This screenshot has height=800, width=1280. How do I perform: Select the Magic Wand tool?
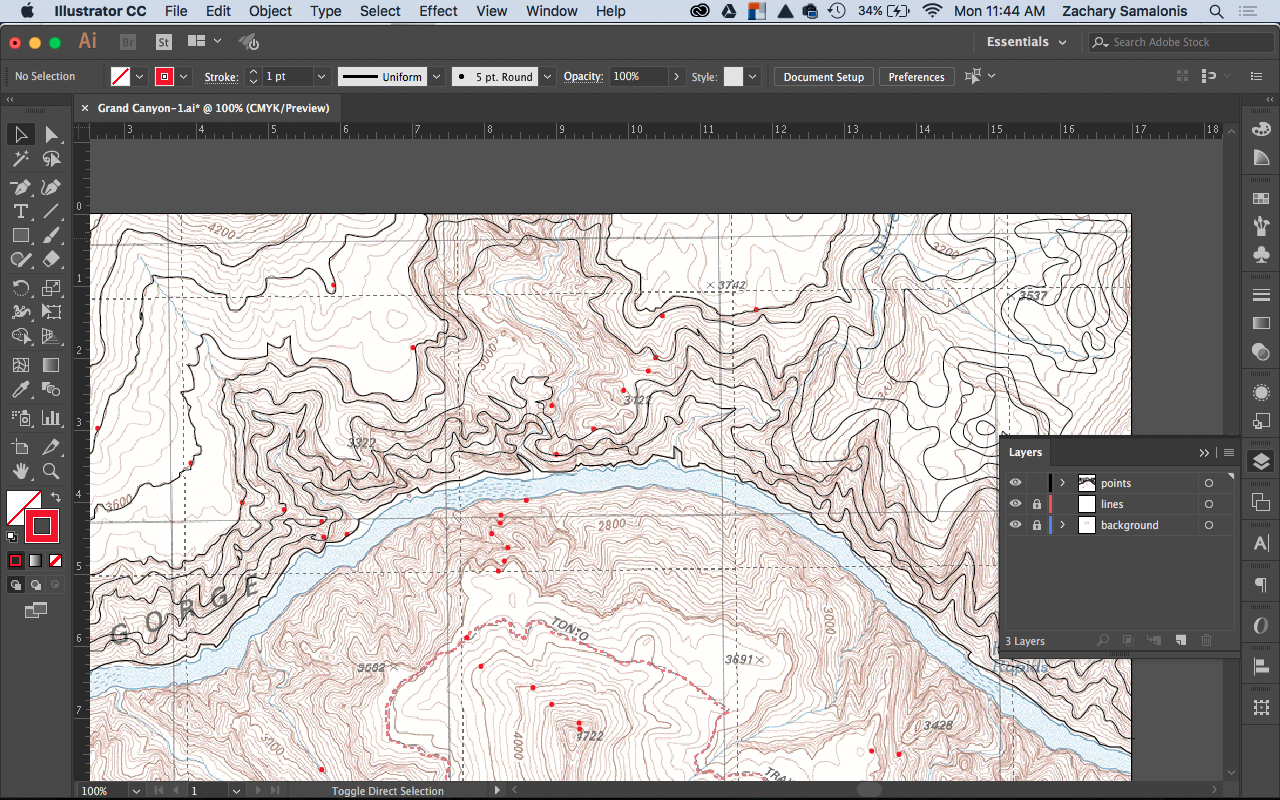[20, 159]
